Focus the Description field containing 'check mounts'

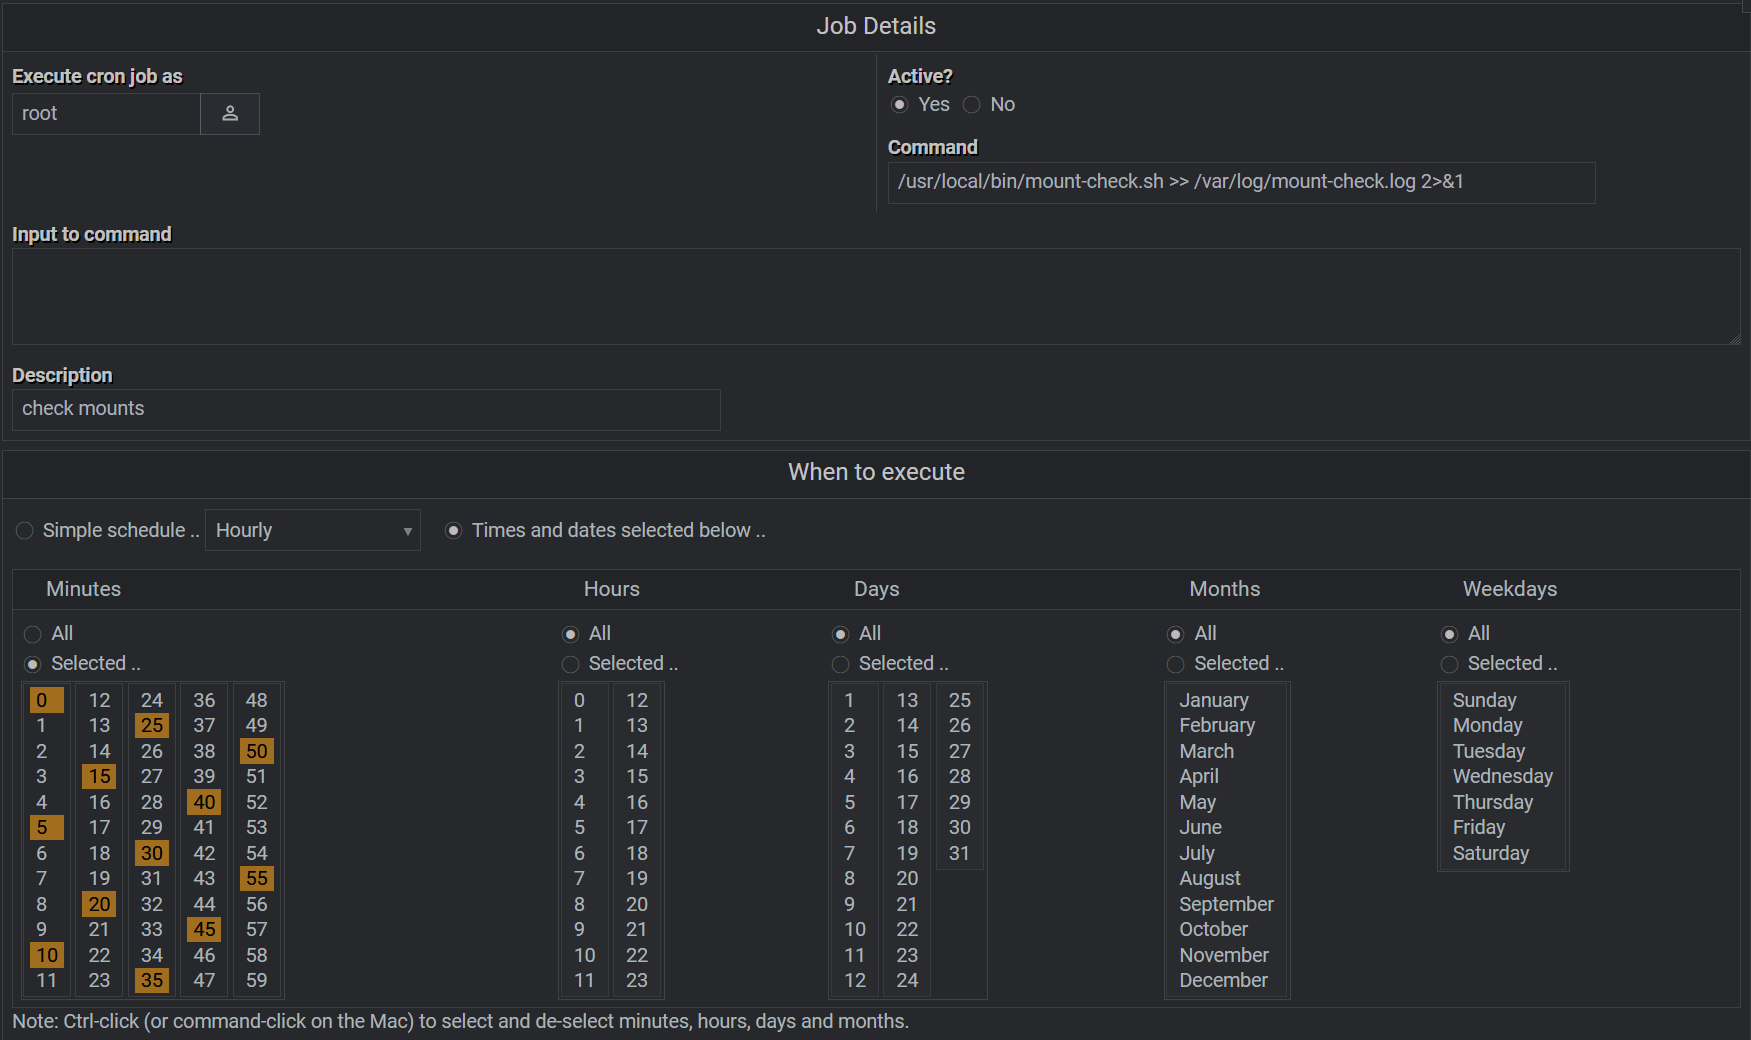[365, 410]
